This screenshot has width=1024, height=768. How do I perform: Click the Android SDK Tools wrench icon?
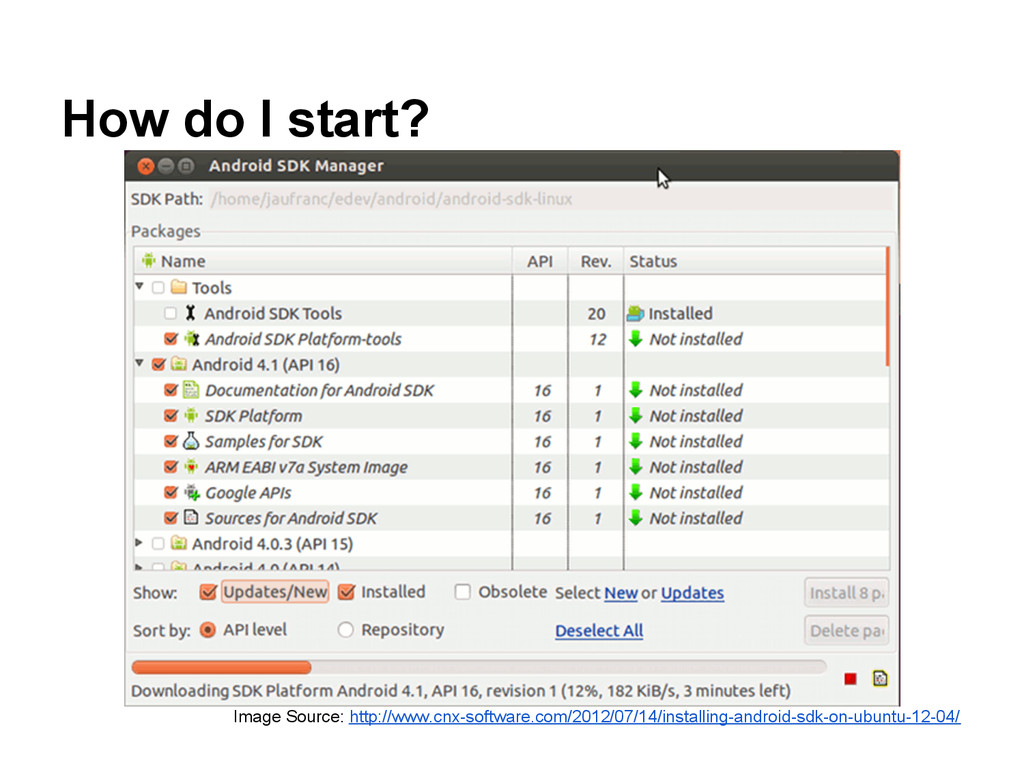click(x=191, y=313)
